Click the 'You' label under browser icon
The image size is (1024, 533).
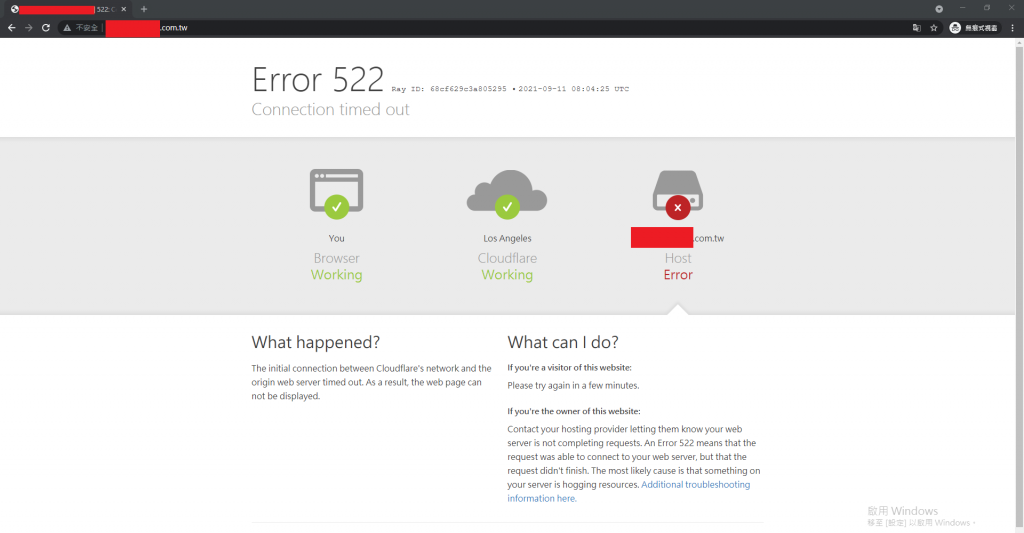pos(336,238)
